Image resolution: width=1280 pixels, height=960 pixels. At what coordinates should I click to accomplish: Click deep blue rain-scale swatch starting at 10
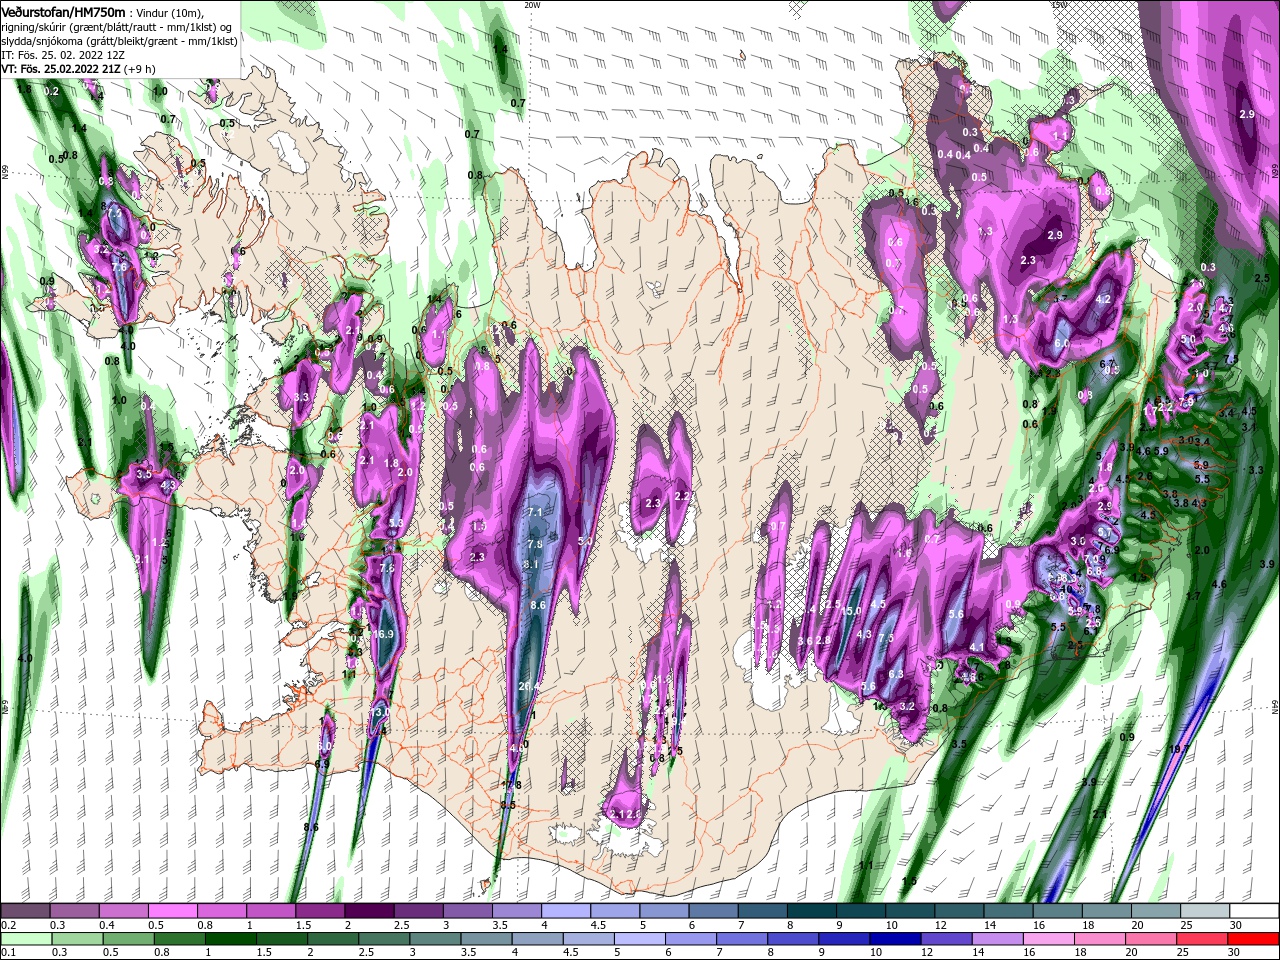tap(895, 939)
